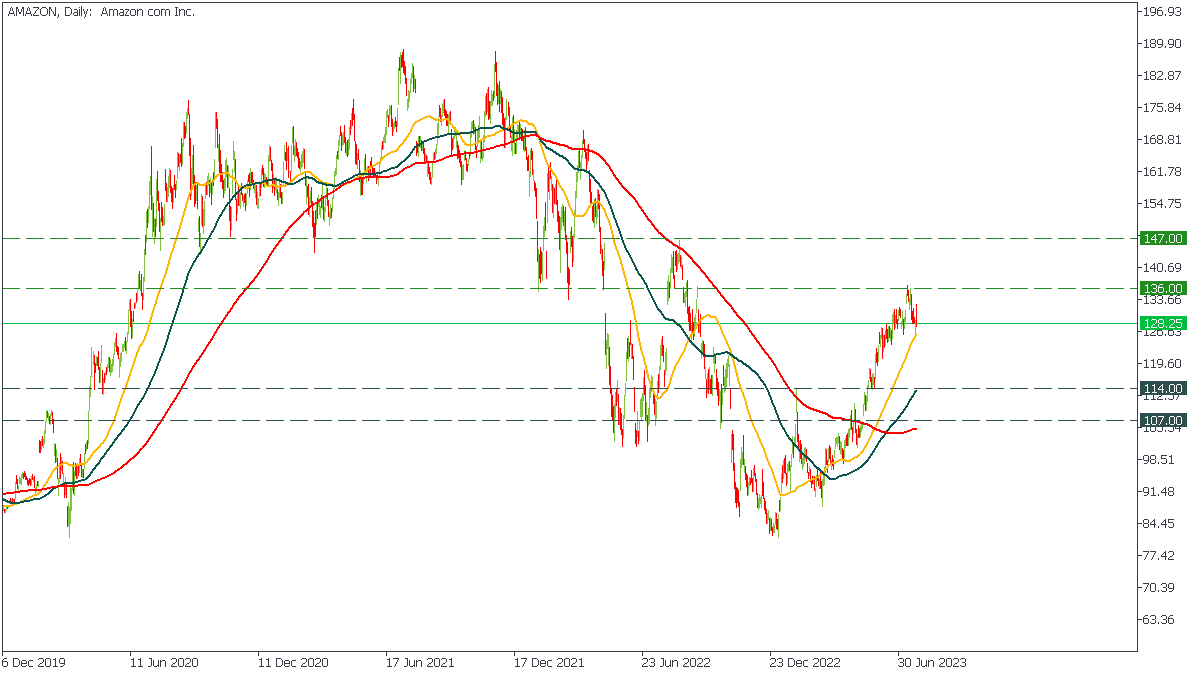Select the 17 Dec 2021 date label
This screenshot has width=1200, height=675.
pos(548,662)
